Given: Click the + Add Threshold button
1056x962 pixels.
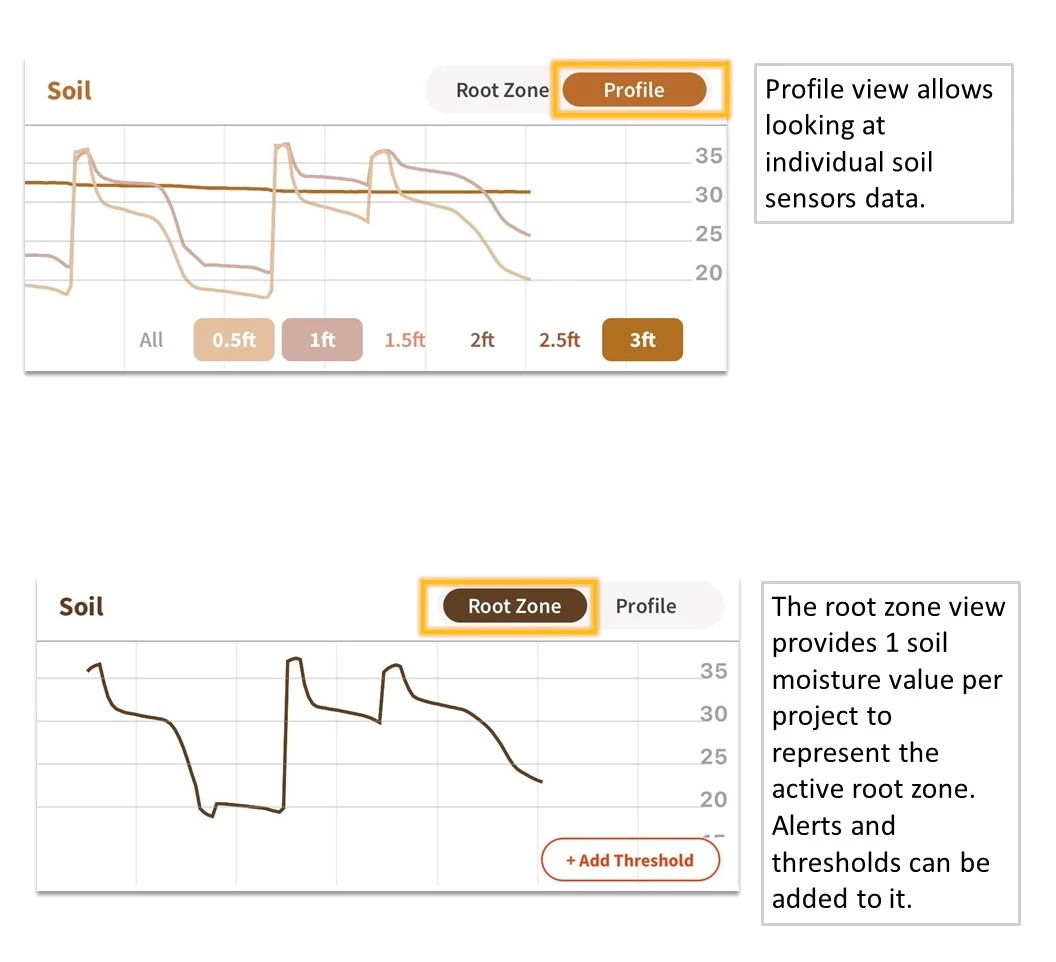Looking at the screenshot, I should (x=630, y=860).
